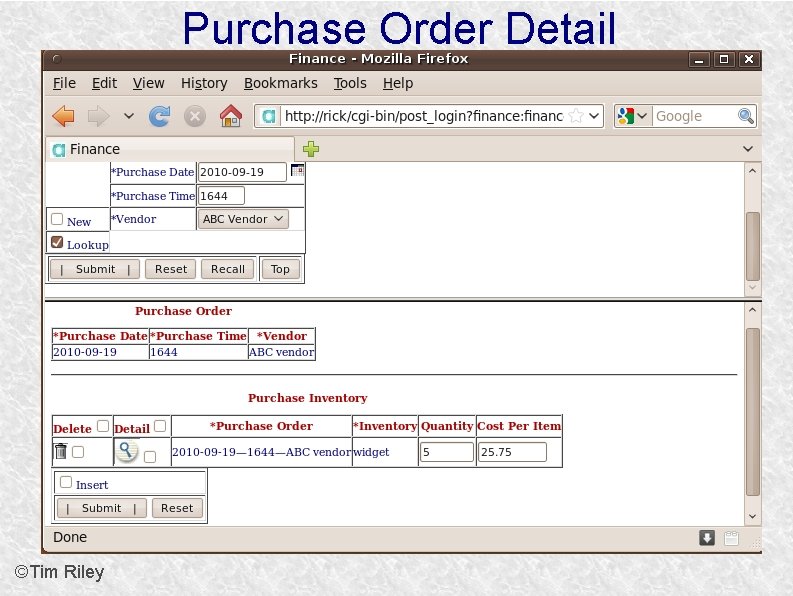The image size is (793, 596).
Task: Click the lower frame scroll-up arrow
Action: pos(753,310)
